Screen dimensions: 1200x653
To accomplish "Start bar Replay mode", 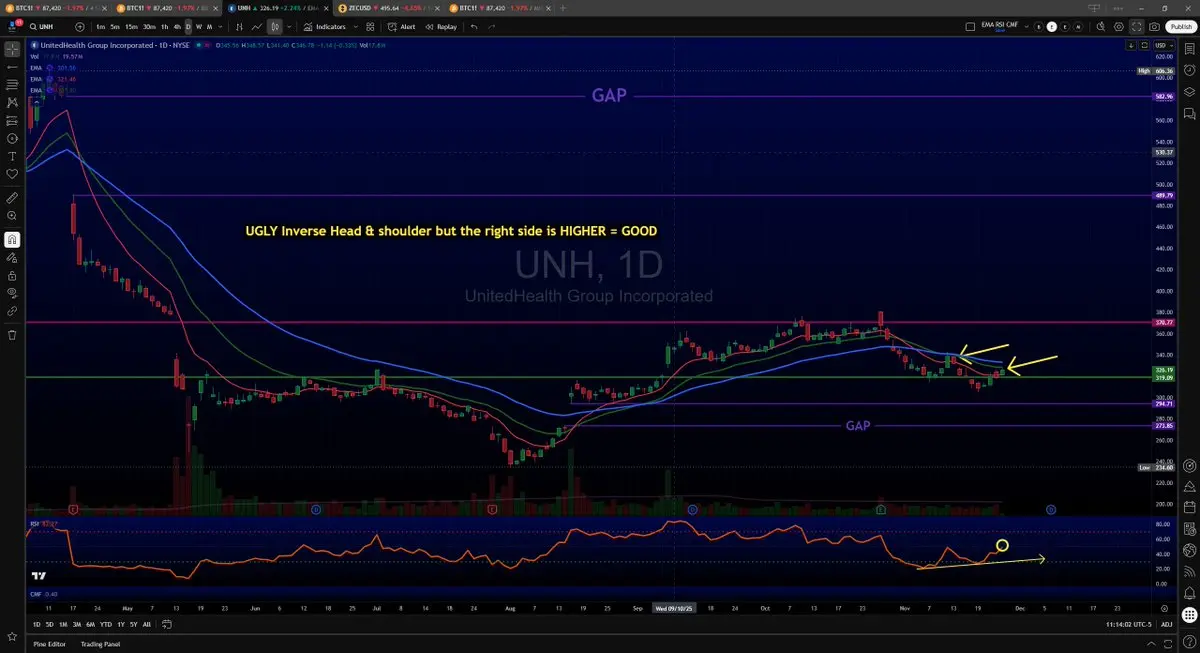I will coord(441,27).
